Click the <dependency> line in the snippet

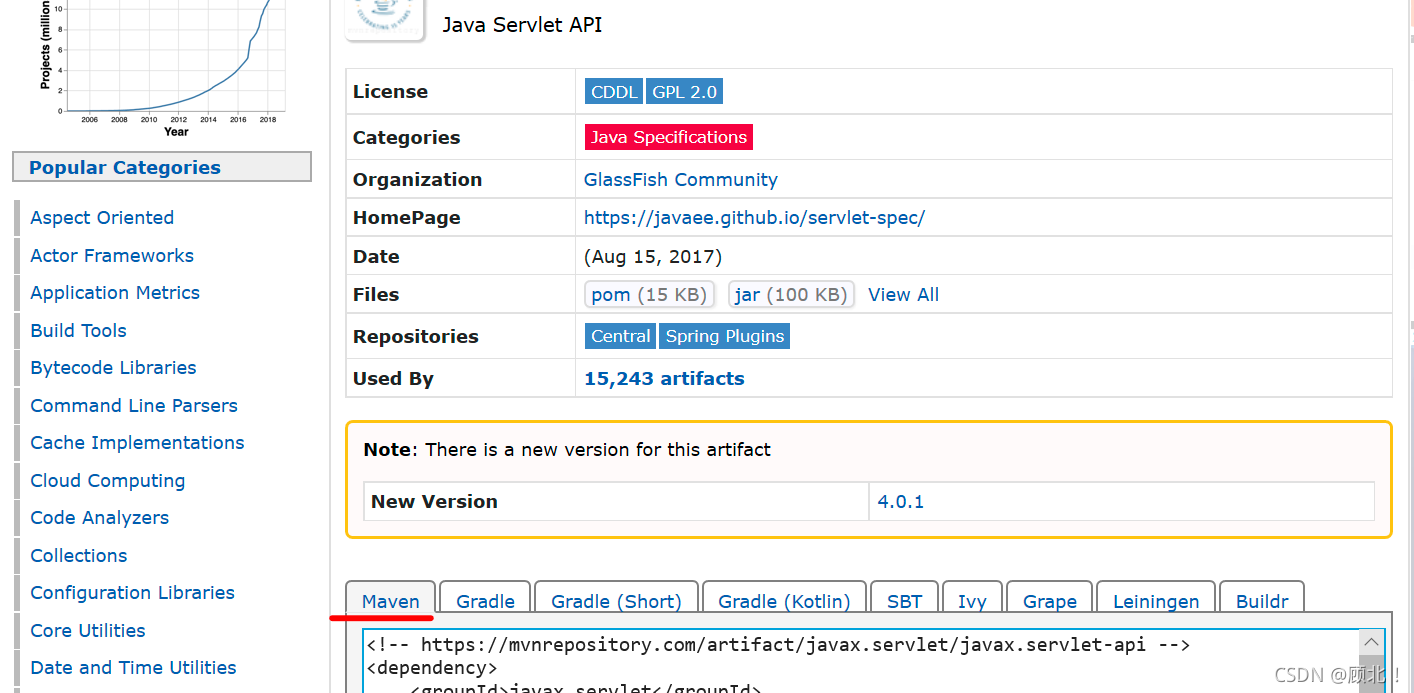(x=432, y=668)
